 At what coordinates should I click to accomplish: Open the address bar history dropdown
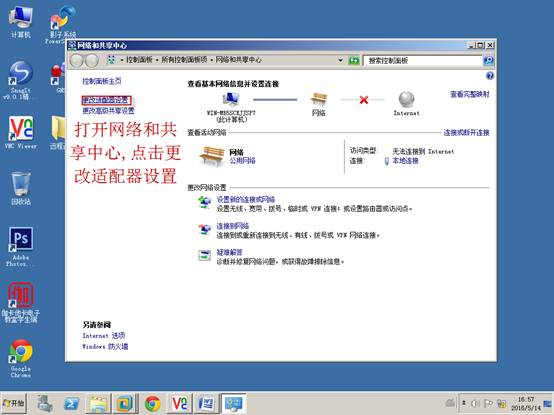click(x=340, y=60)
